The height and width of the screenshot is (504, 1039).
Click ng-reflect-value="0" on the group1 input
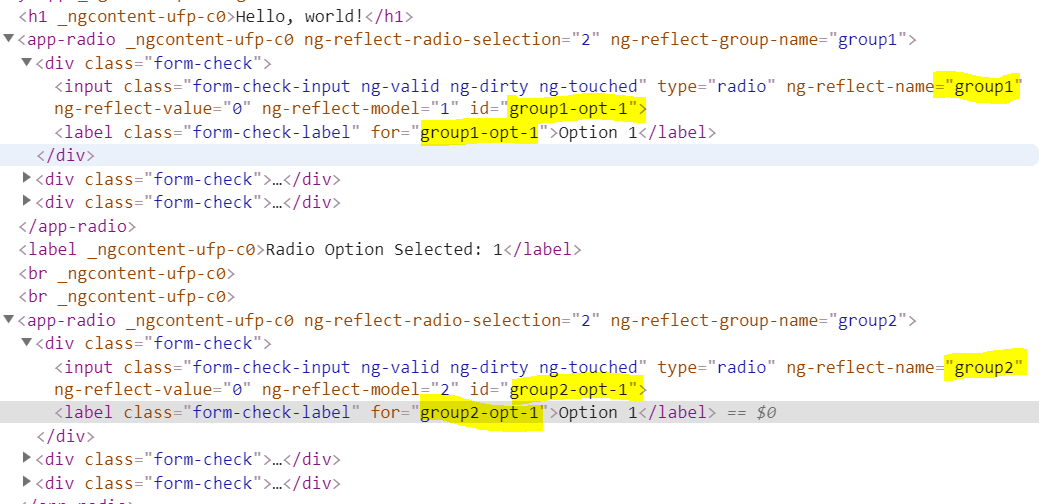[x=153, y=109]
